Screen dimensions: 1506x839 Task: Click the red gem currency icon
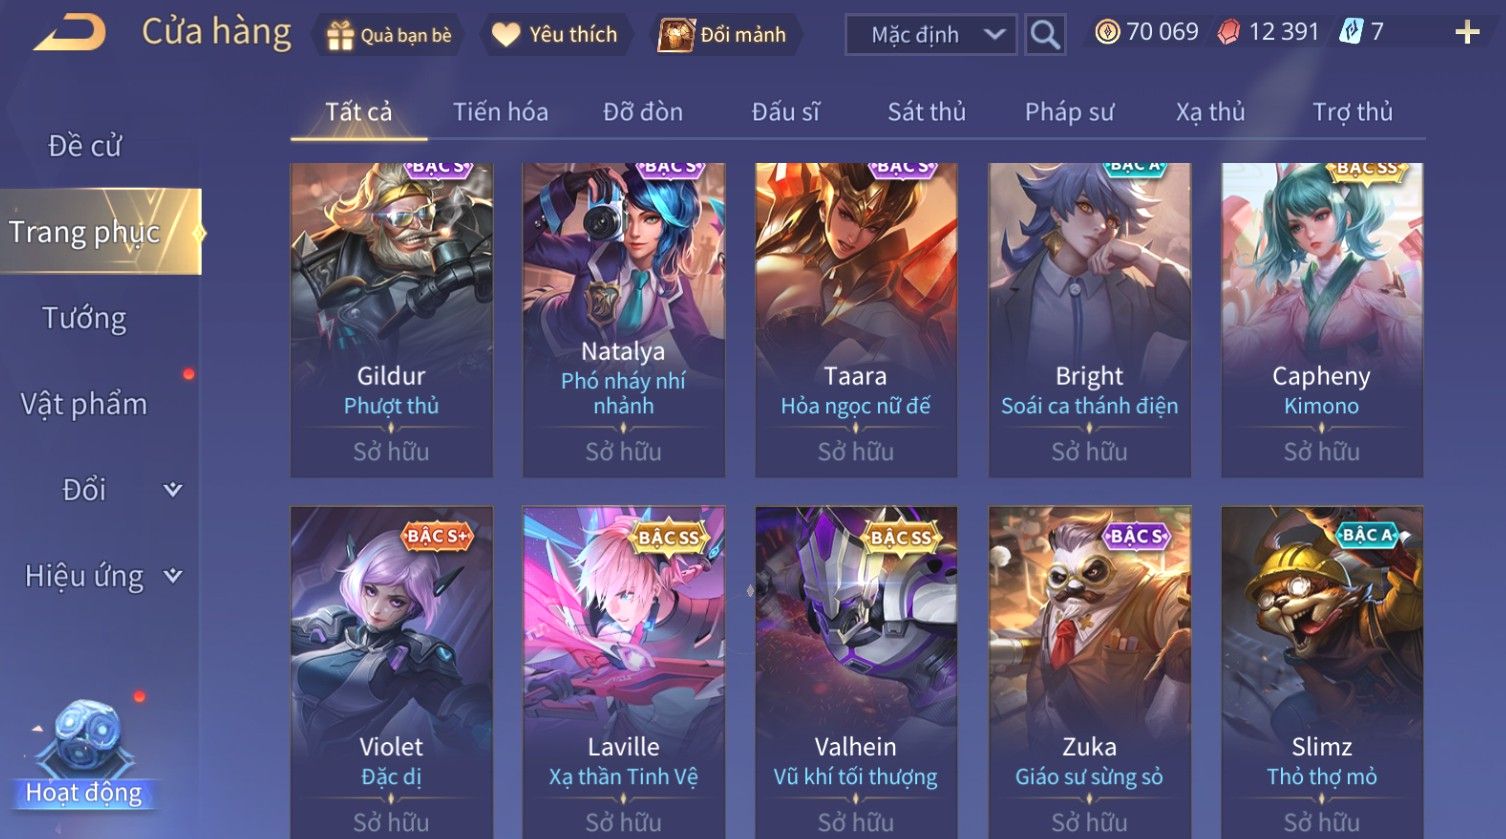pyautogui.click(x=1228, y=32)
